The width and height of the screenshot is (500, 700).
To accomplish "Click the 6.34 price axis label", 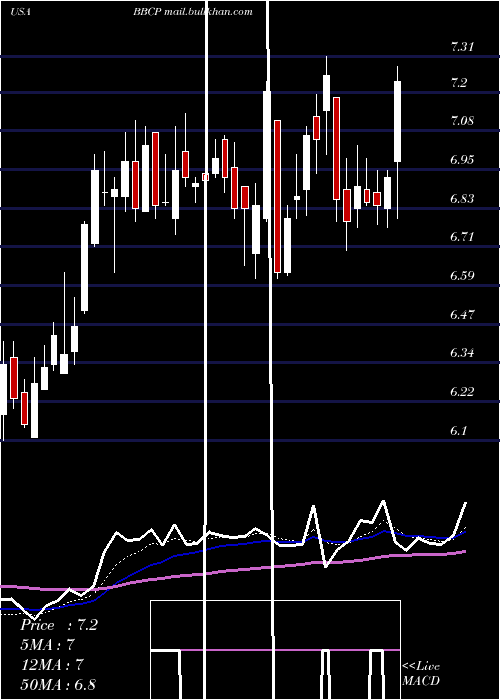I will [x=462, y=353].
